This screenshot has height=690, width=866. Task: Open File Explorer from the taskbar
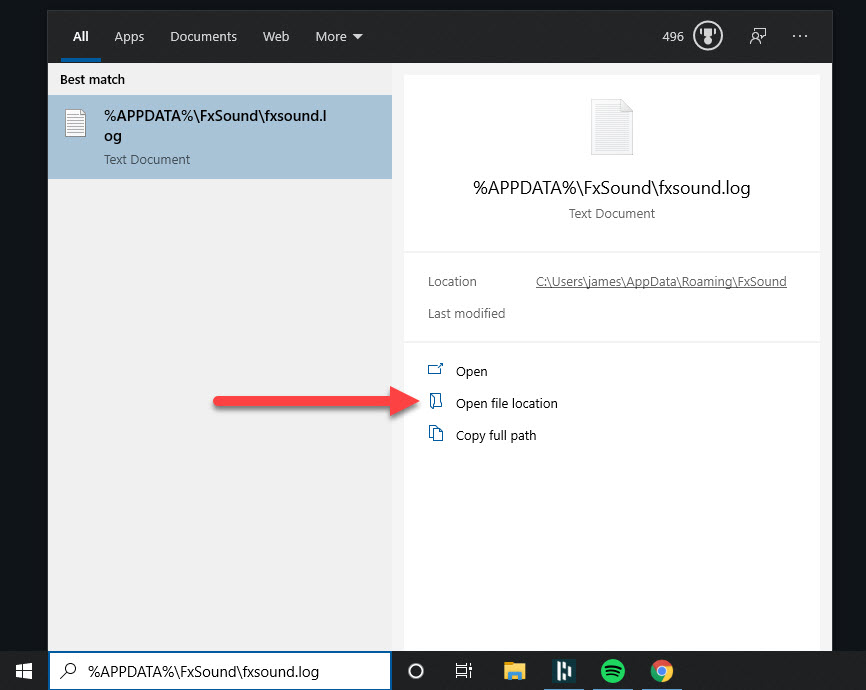[514, 670]
